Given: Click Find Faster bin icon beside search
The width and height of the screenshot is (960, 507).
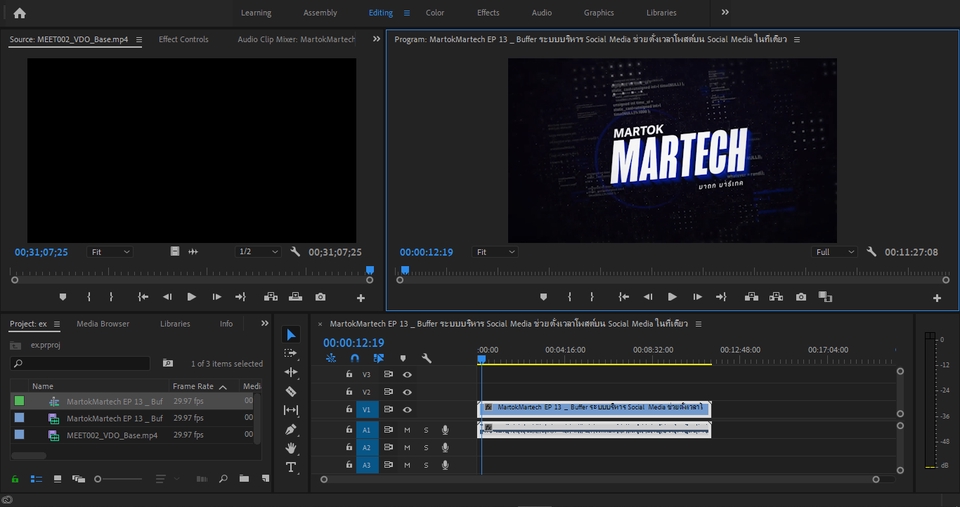Looking at the screenshot, I should (x=168, y=363).
